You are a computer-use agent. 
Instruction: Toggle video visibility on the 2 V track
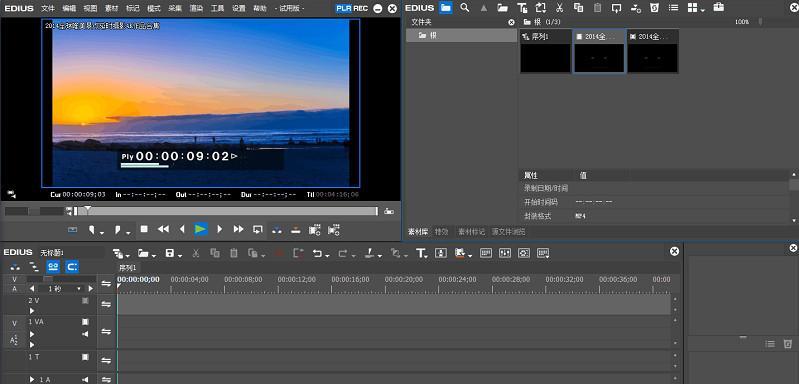point(86,301)
